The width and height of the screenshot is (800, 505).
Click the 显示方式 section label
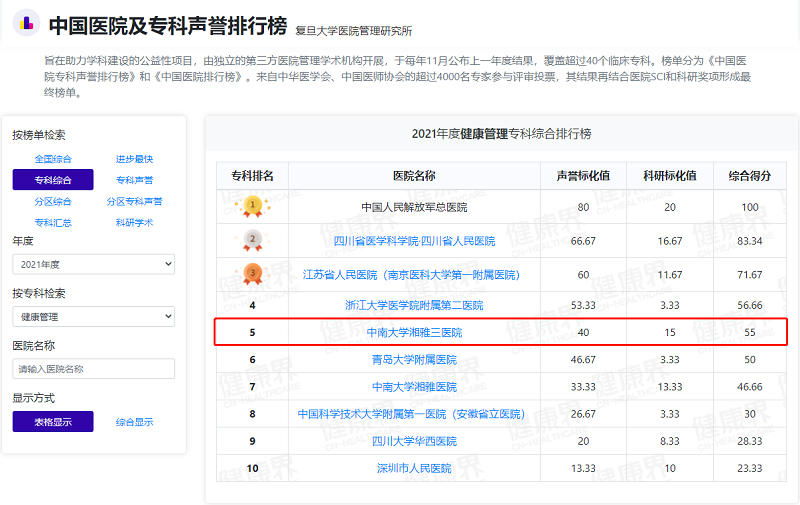pyautogui.click(x=34, y=398)
